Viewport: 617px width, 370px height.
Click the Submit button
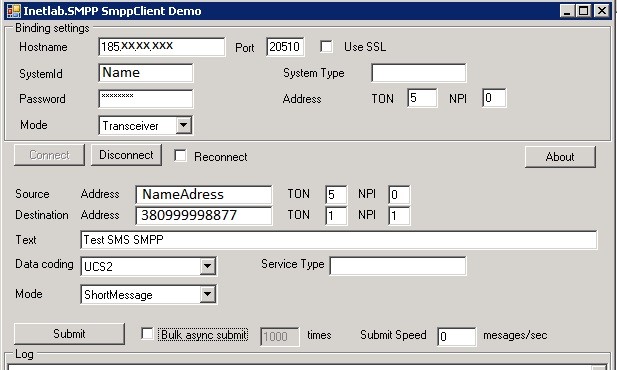pos(69,334)
